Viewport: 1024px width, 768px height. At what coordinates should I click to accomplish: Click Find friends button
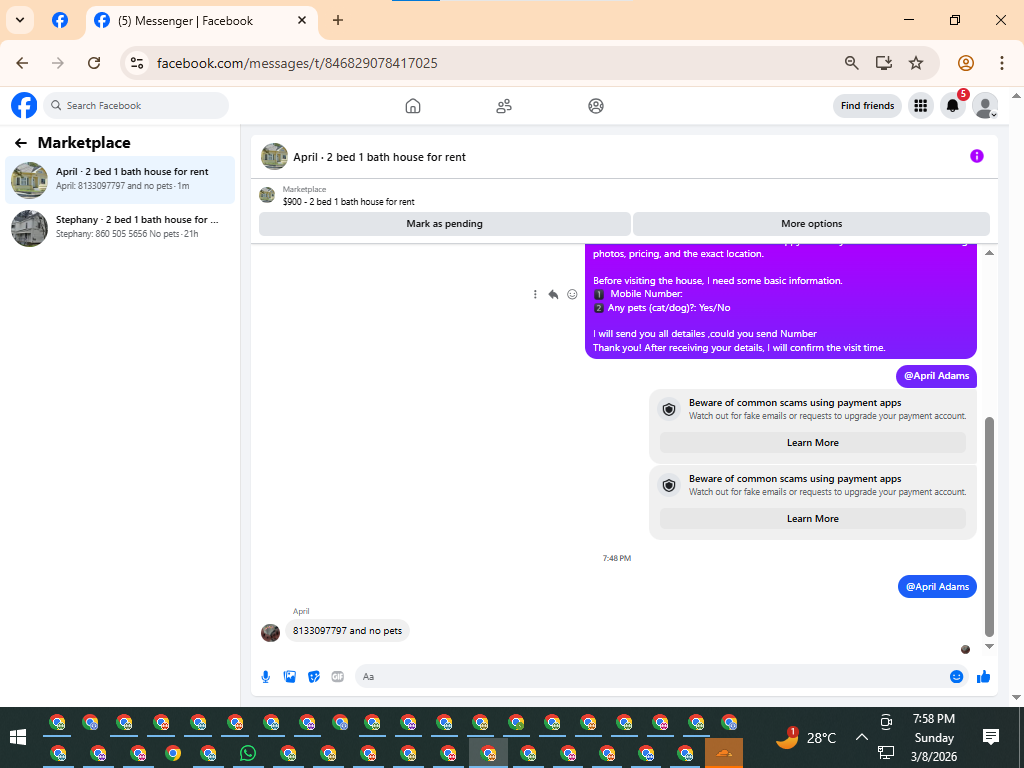click(867, 106)
